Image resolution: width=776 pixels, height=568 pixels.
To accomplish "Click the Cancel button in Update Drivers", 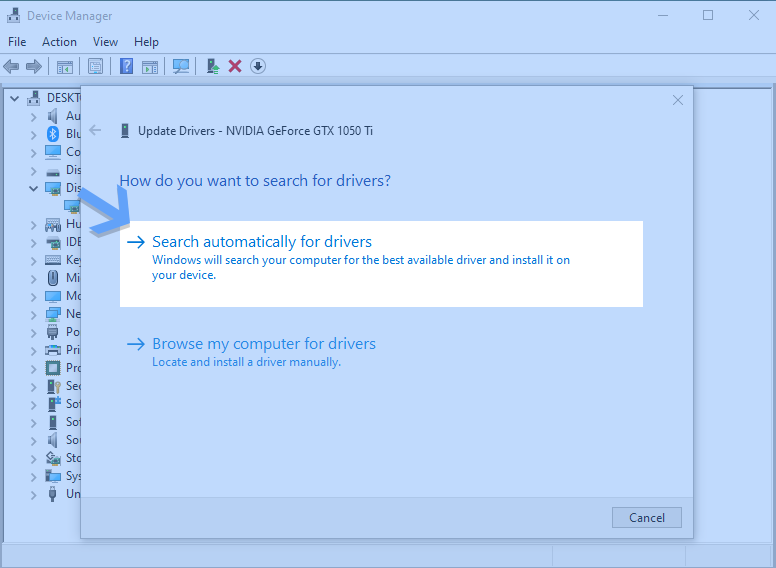I will click(646, 518).
